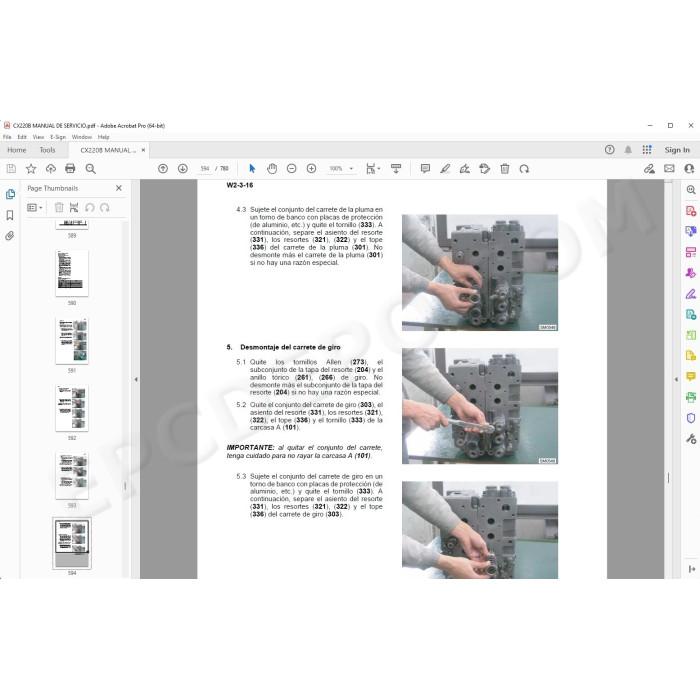Select the page 593 thumbnail

coord(72,475)
